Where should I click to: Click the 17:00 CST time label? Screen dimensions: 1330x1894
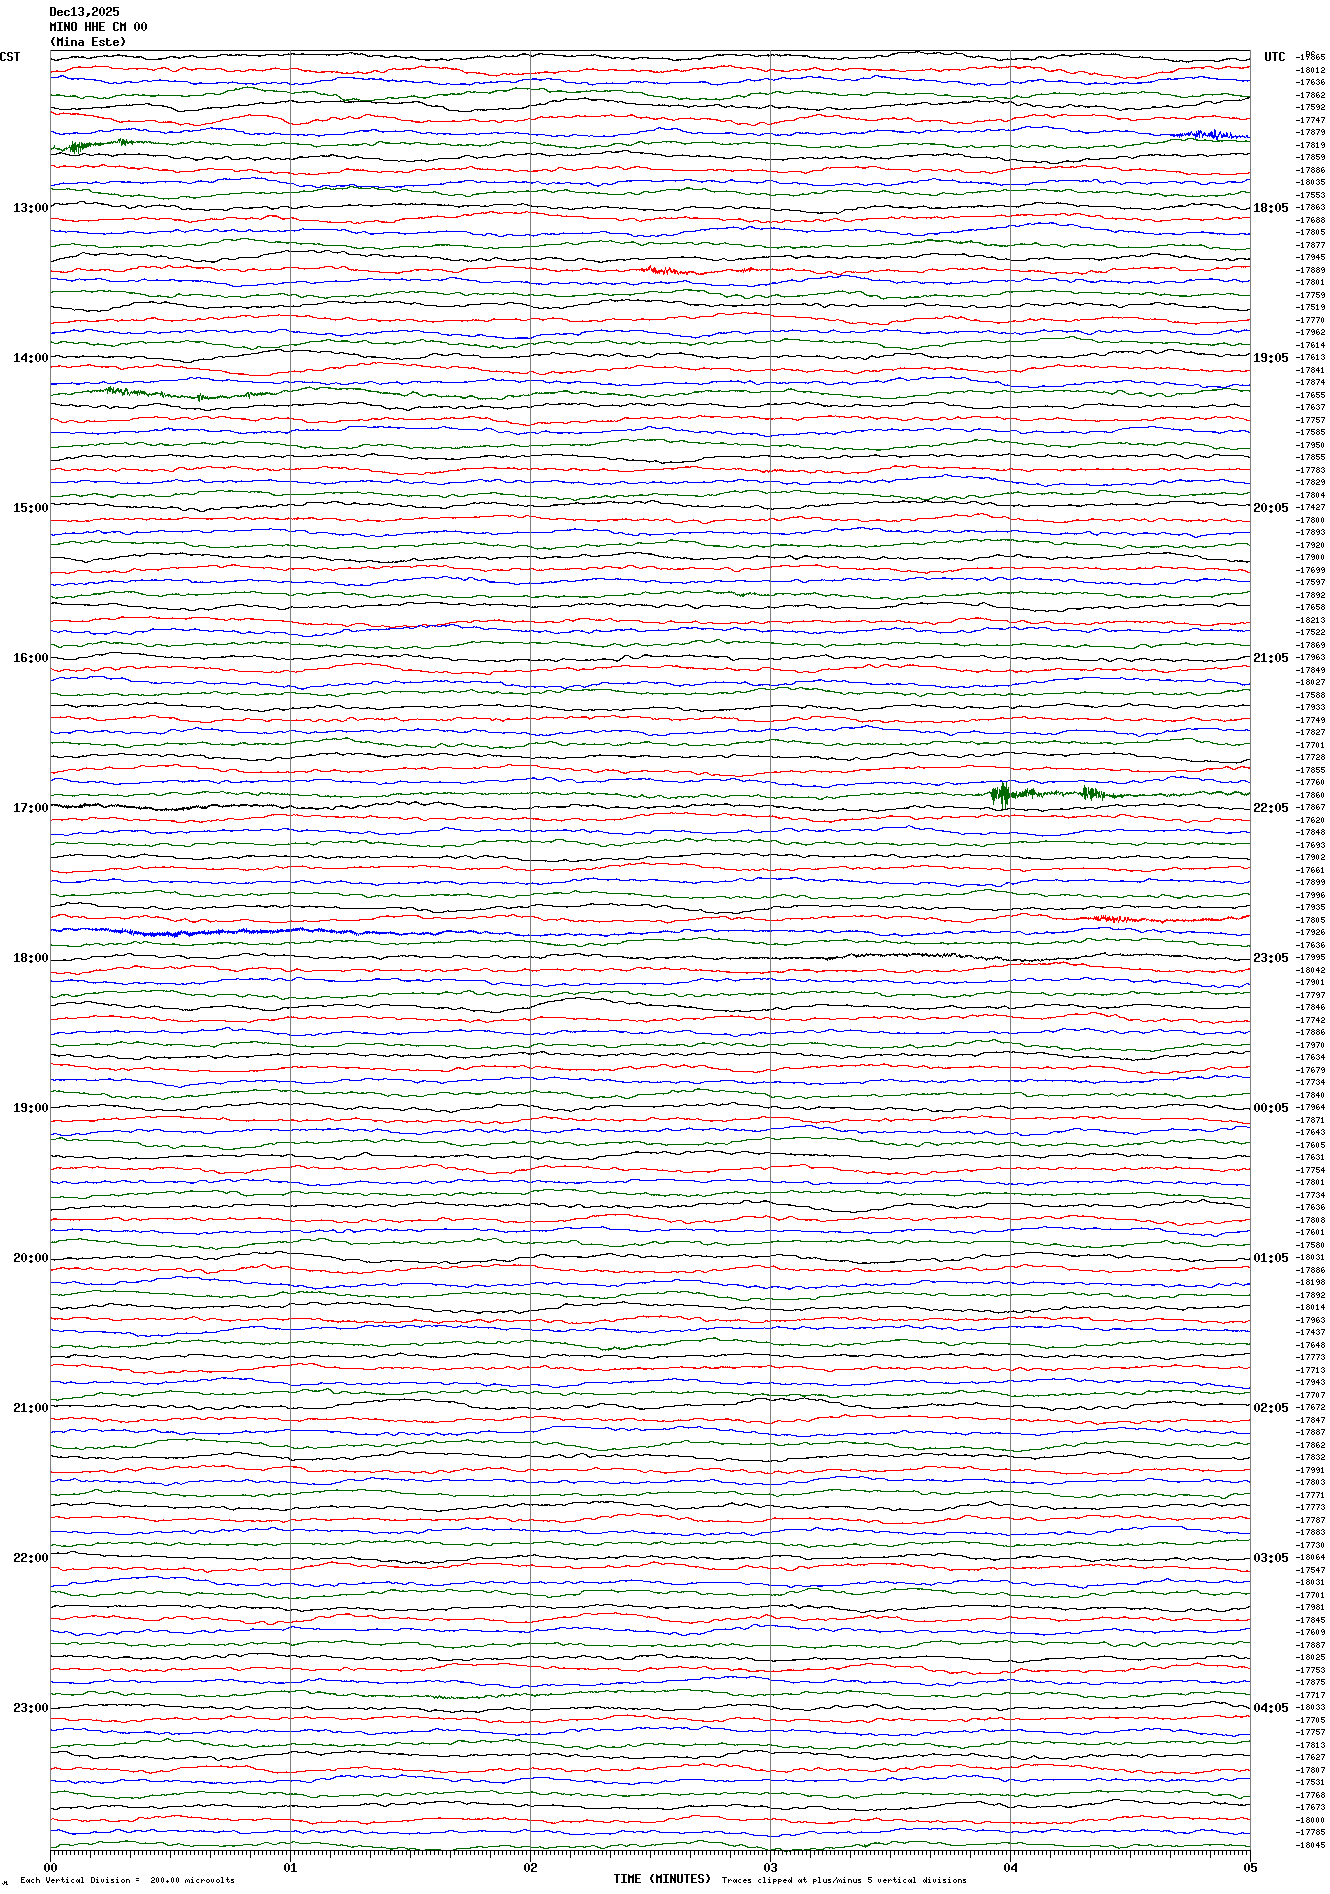click(x=30, y=808)
